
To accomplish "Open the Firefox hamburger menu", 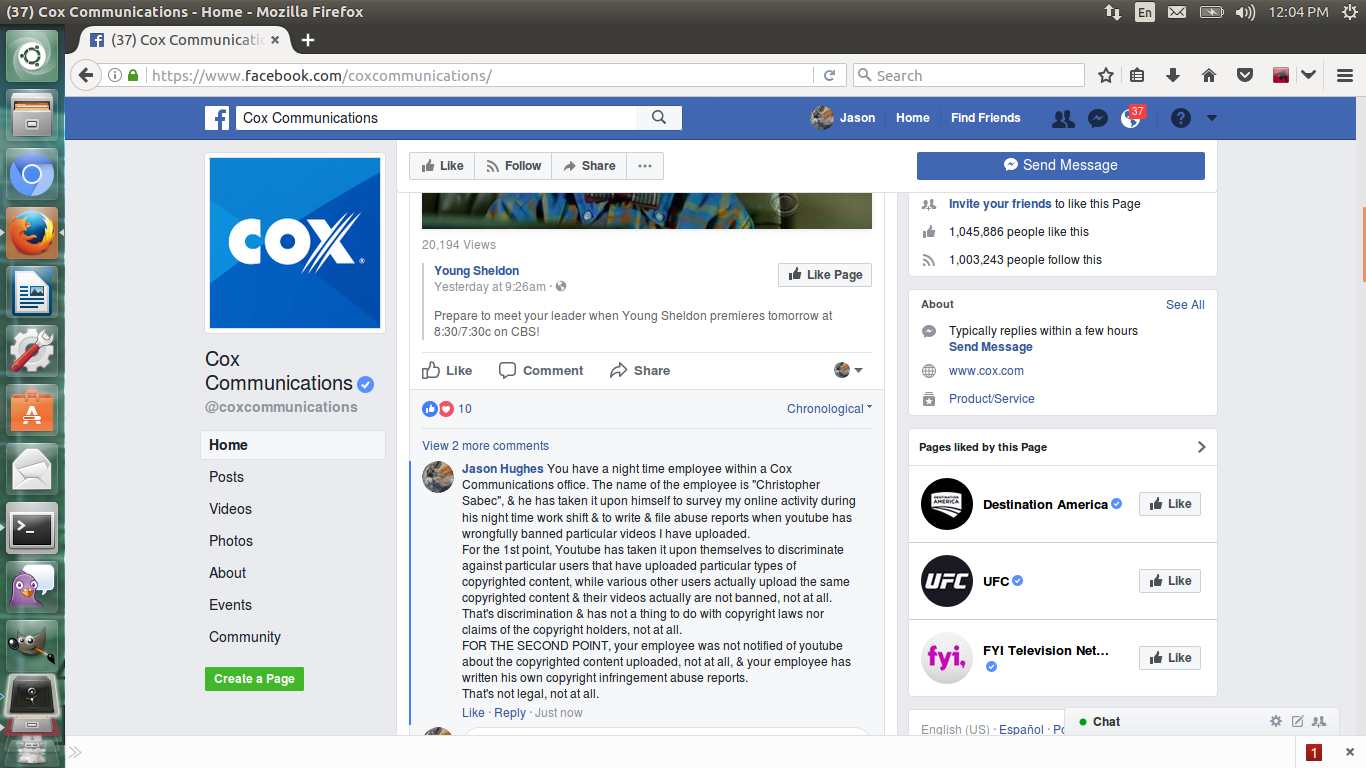I will (1345, 75).
